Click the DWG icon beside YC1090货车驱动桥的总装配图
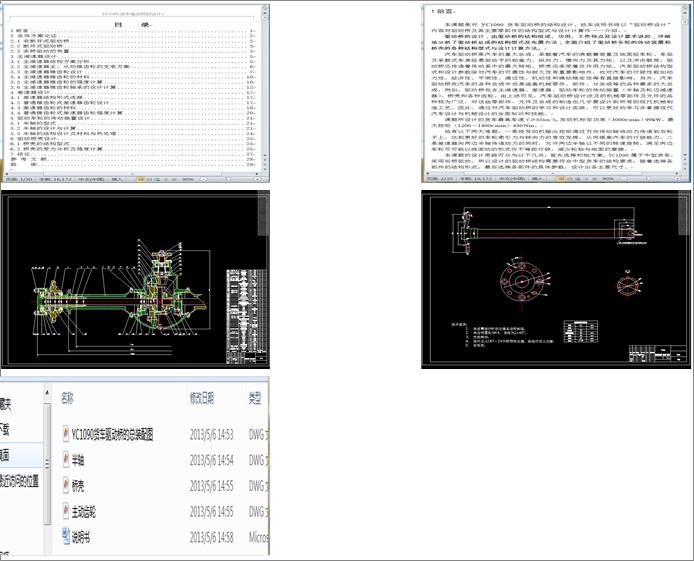 pos(66,434)
